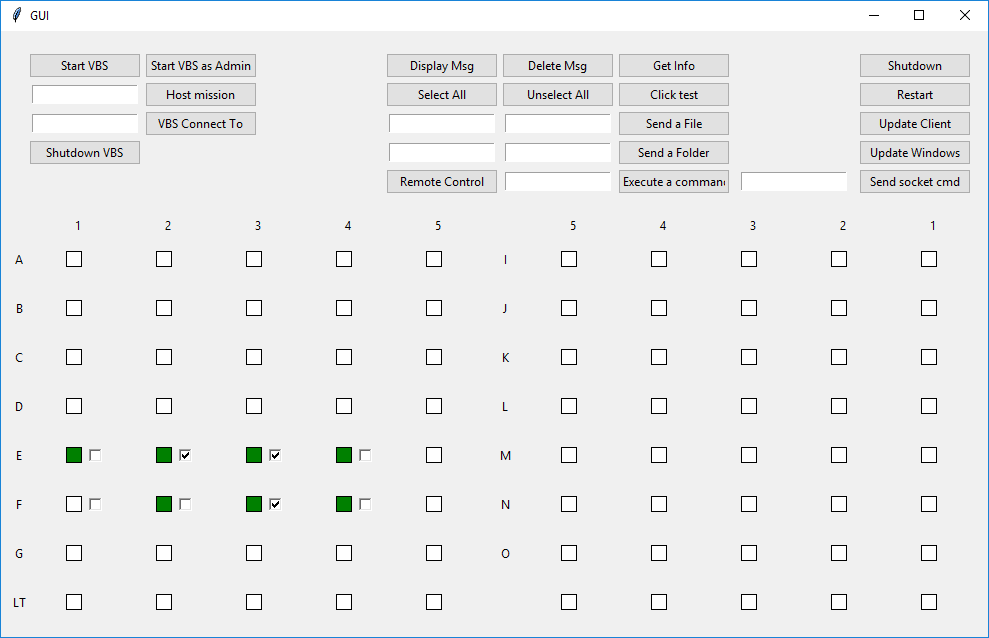The image size is (989, 638).
Task: Click the input field left of Host mission
Action: (x=84, y=95)
